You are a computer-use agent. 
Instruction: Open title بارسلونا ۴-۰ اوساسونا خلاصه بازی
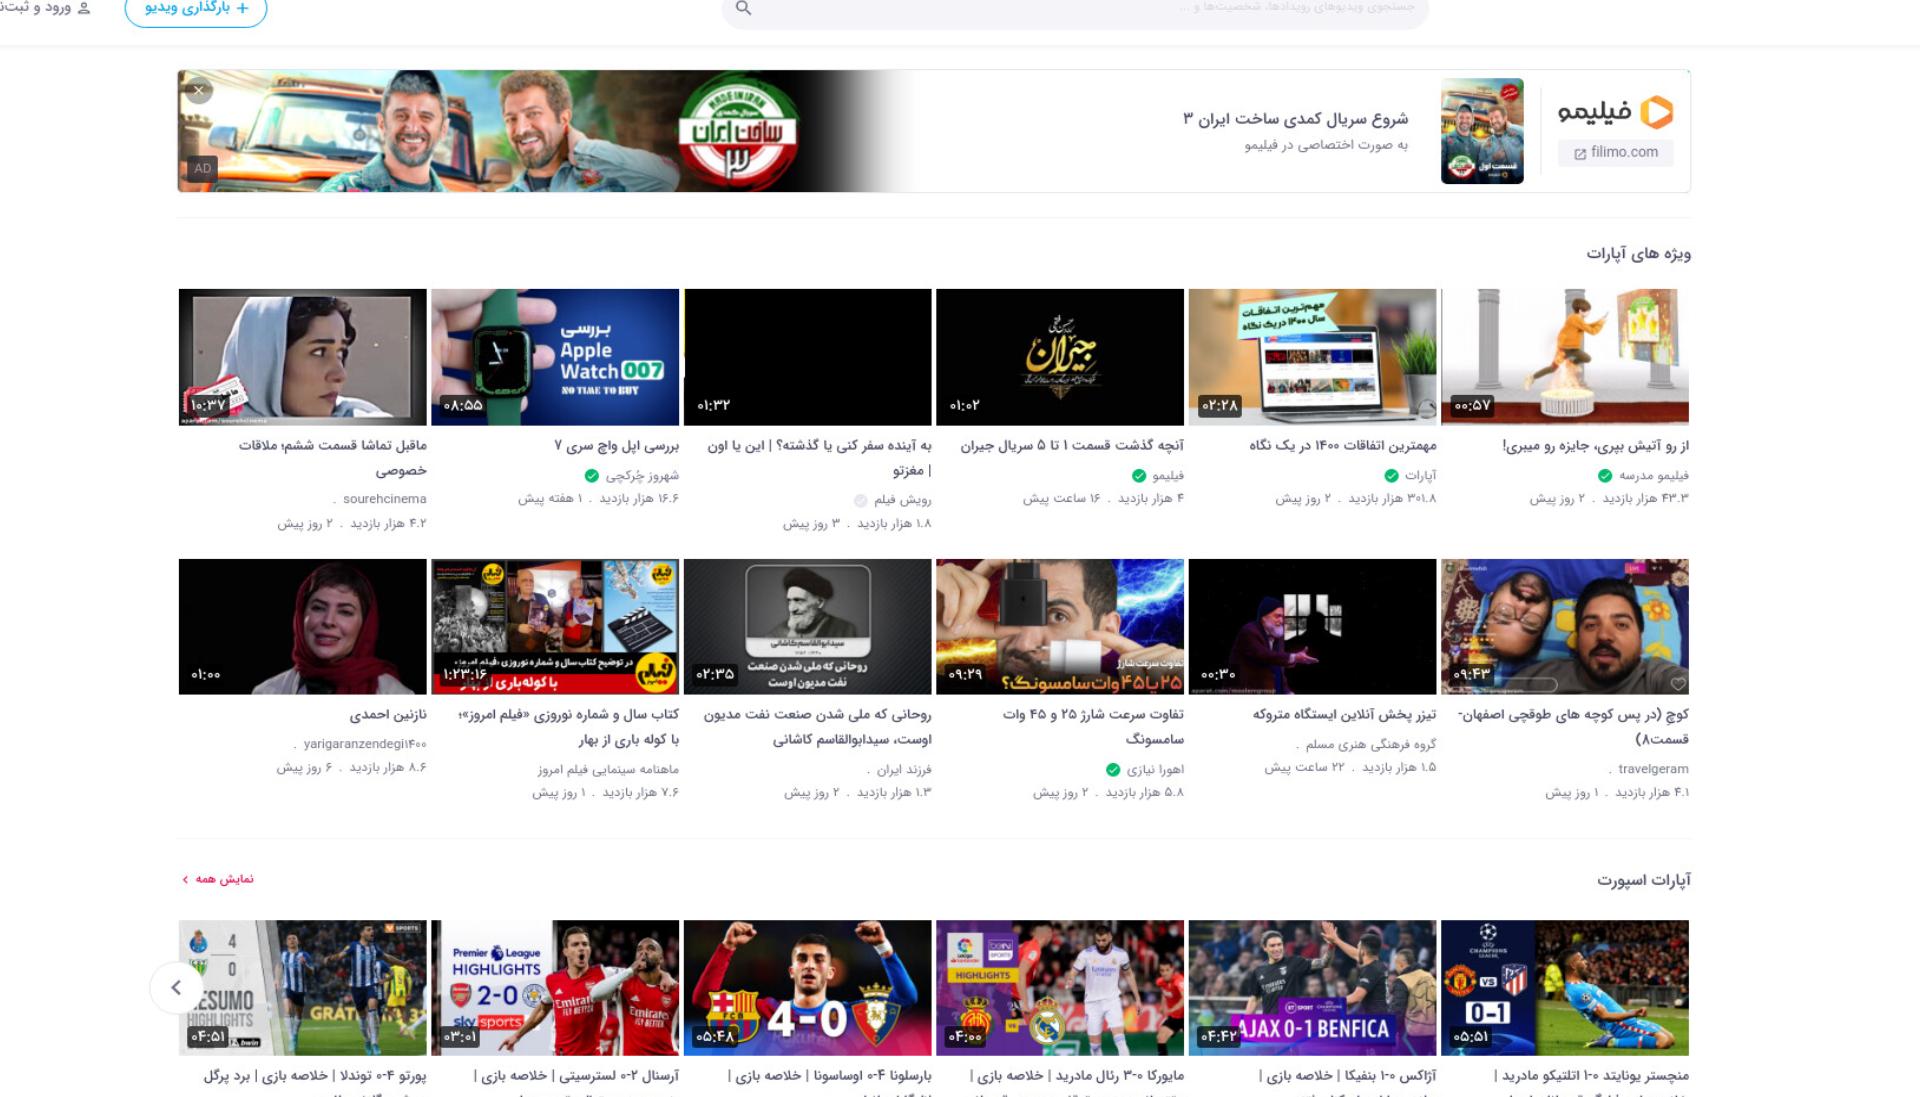830,1077
